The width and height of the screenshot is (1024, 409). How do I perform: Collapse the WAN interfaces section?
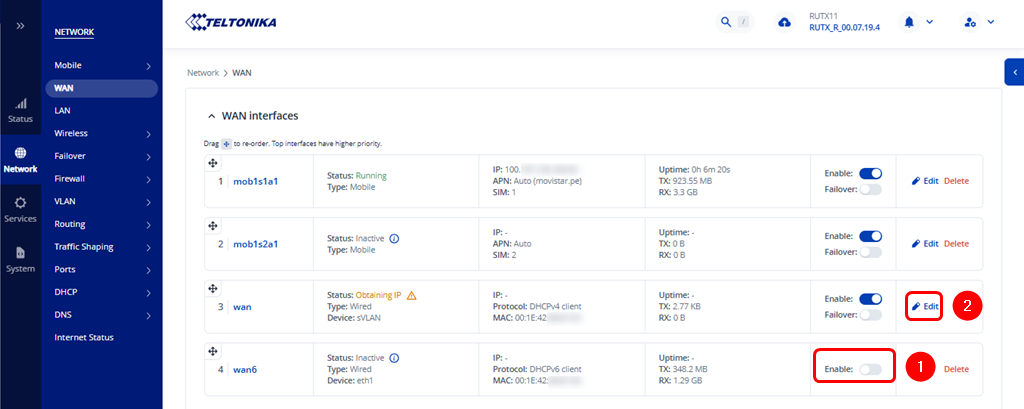tap(211, 116)
